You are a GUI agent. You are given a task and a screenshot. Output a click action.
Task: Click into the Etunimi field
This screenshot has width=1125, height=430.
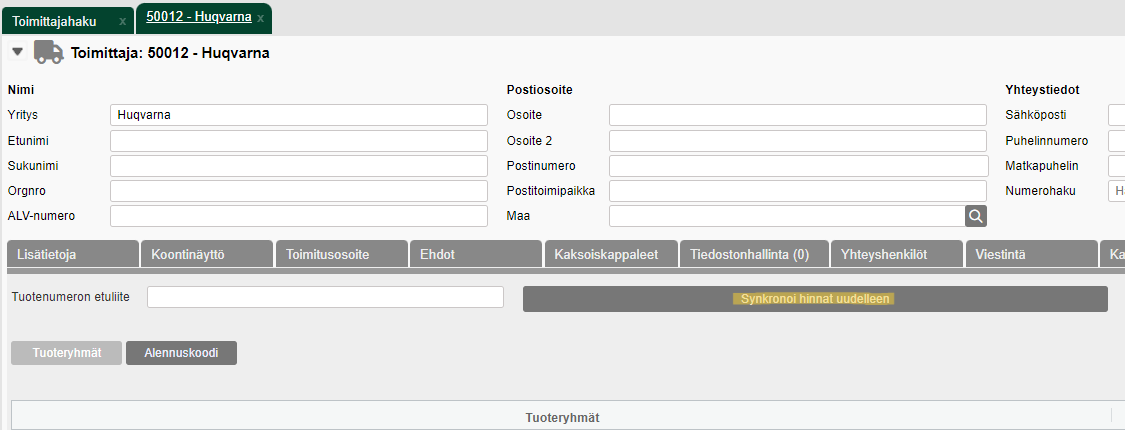click(x=298, y=140)
